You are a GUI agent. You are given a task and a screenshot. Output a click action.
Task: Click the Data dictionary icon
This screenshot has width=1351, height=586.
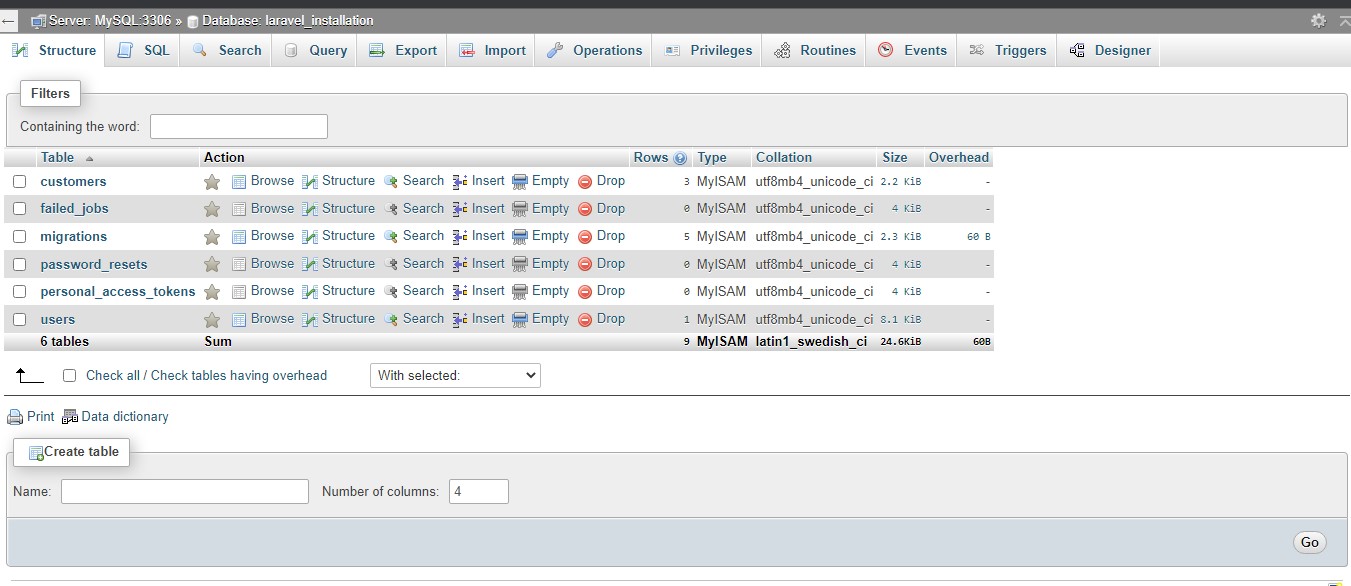70,417
